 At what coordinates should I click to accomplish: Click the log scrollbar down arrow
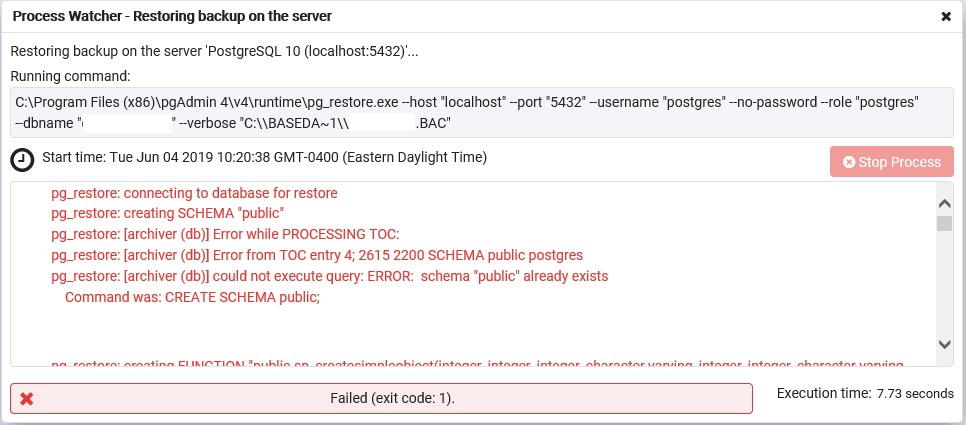click(944, 344)
